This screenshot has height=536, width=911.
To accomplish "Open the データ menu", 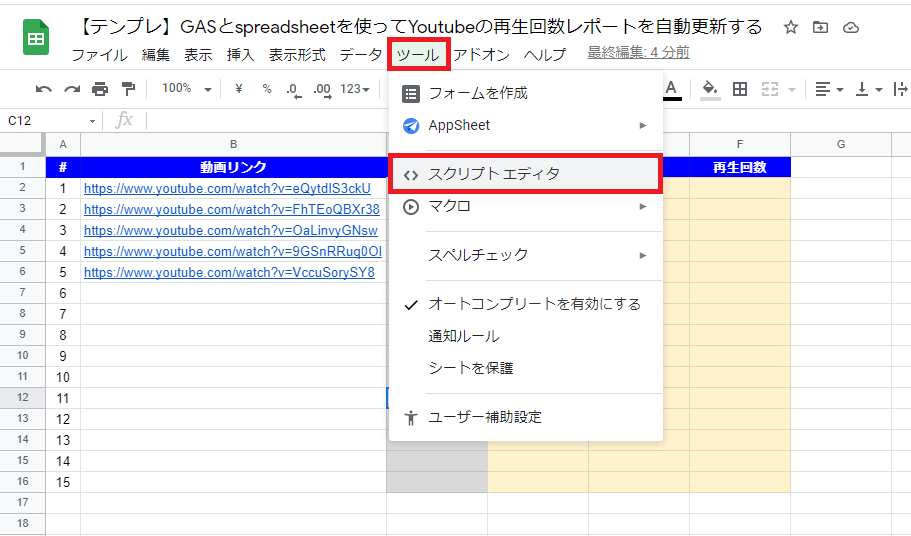I will (361, 55).
